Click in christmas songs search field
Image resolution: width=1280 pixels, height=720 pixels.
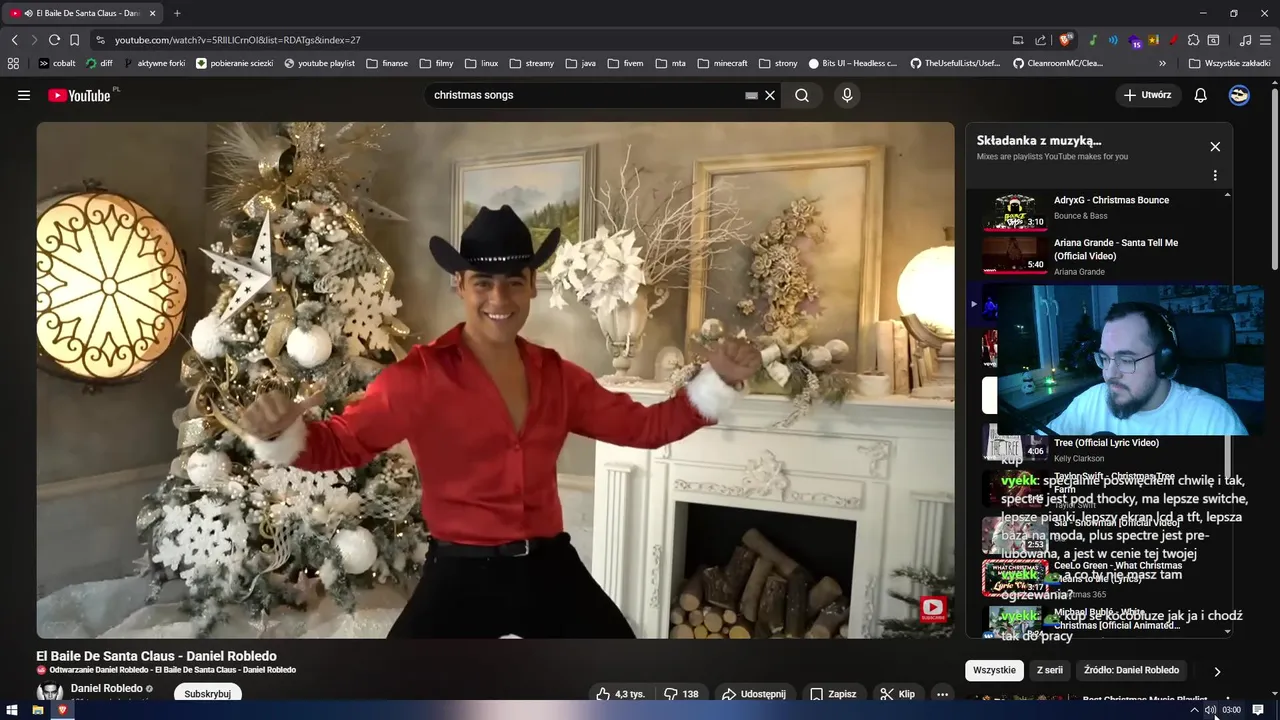click(x=585, y=95)
